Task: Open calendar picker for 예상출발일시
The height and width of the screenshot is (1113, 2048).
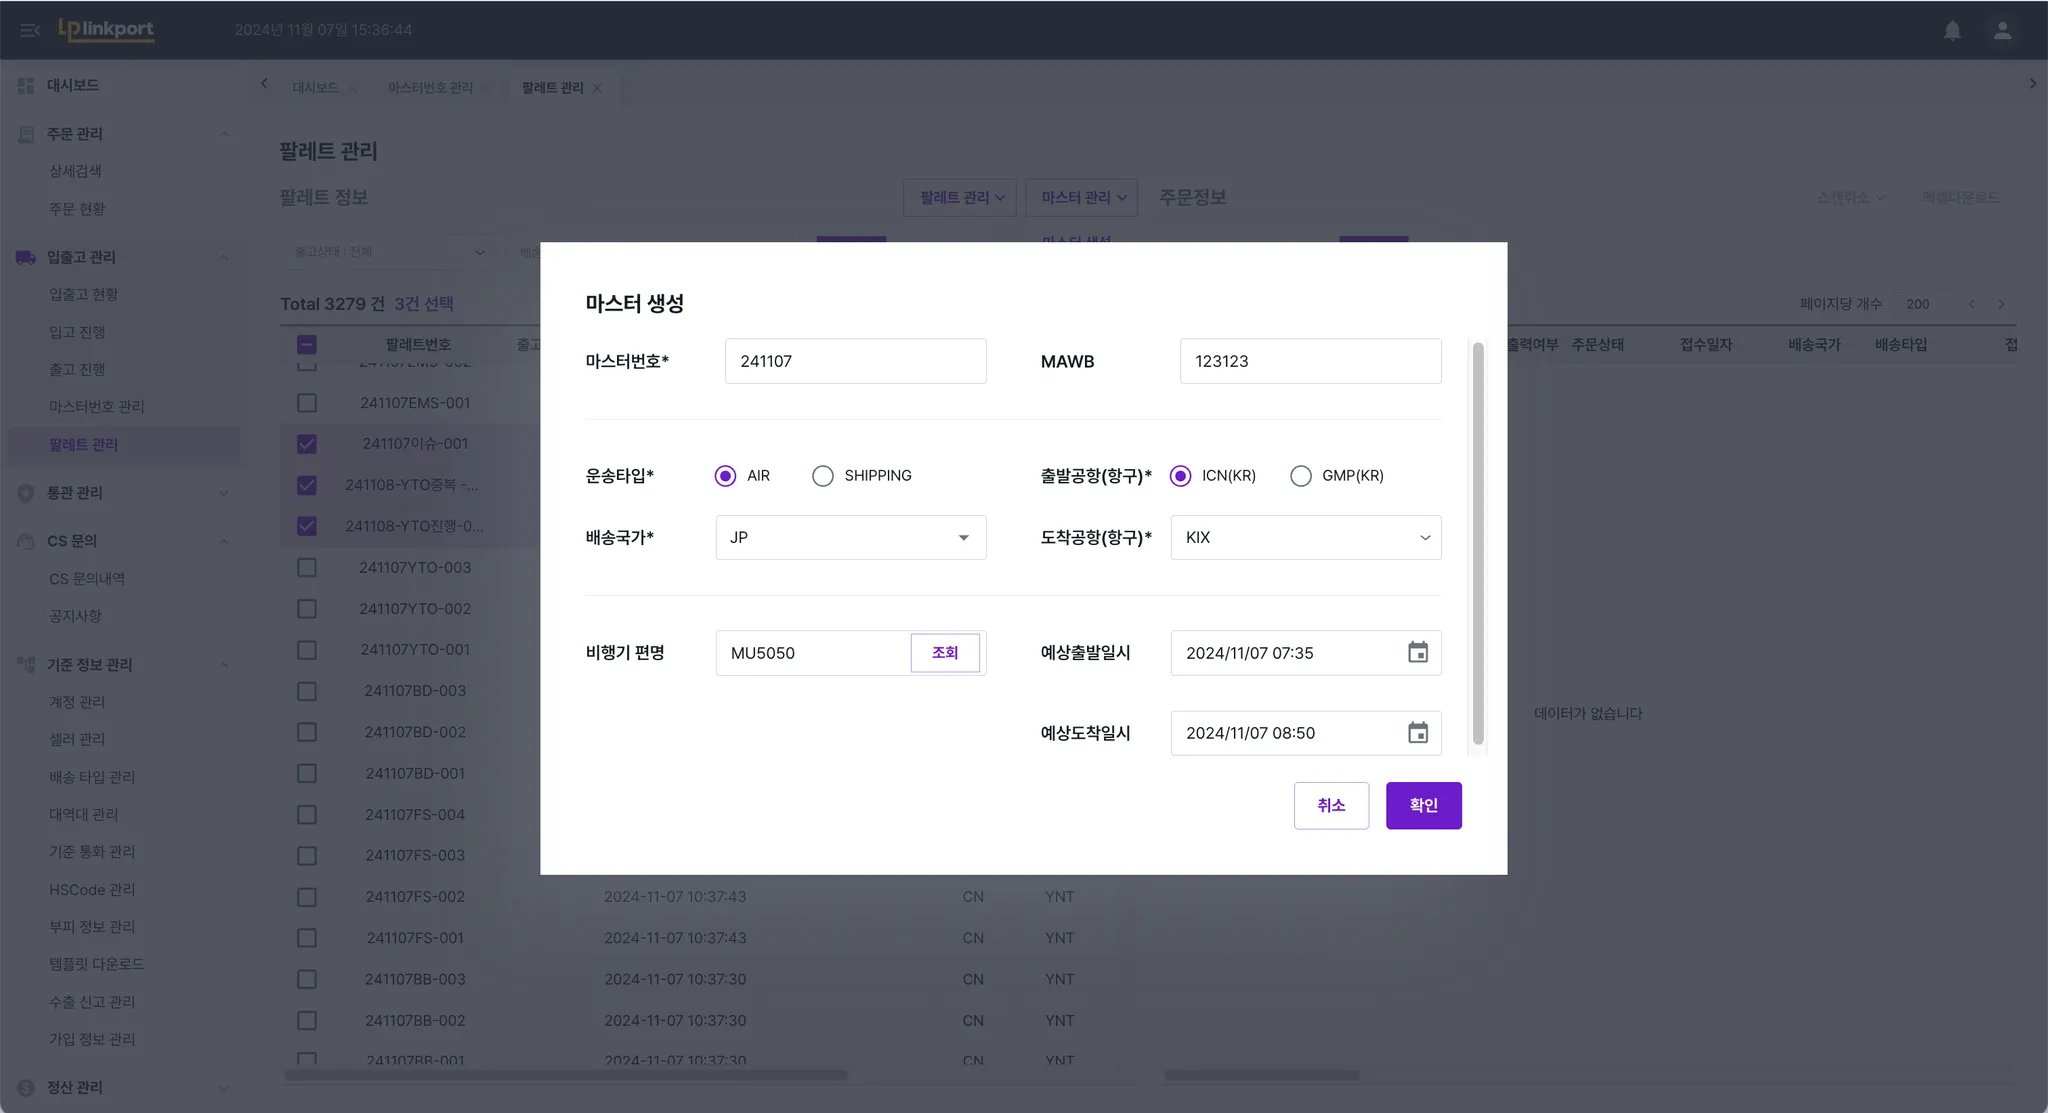Action: tap(1417, 653)
